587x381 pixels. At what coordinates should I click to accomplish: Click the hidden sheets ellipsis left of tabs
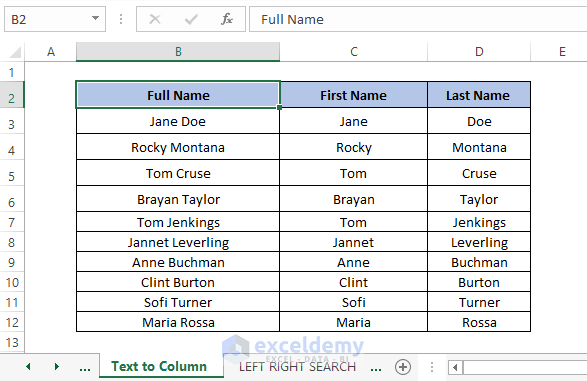coord(85,368)
